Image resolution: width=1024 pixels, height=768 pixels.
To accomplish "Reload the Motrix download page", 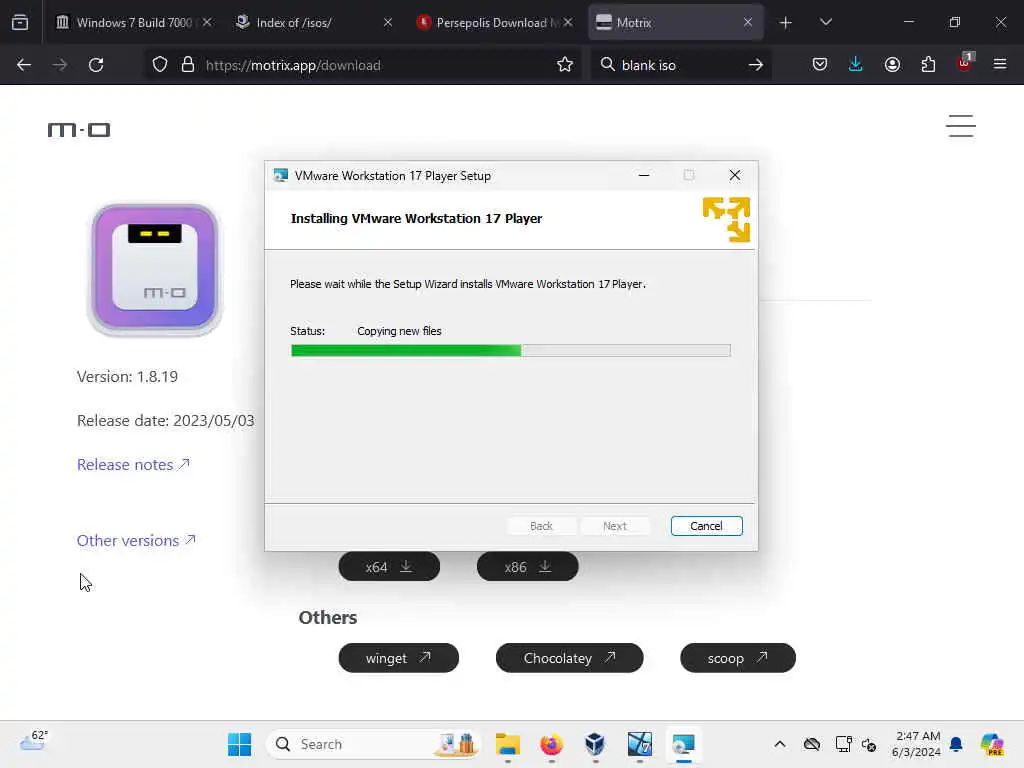I will pos(96,65).
